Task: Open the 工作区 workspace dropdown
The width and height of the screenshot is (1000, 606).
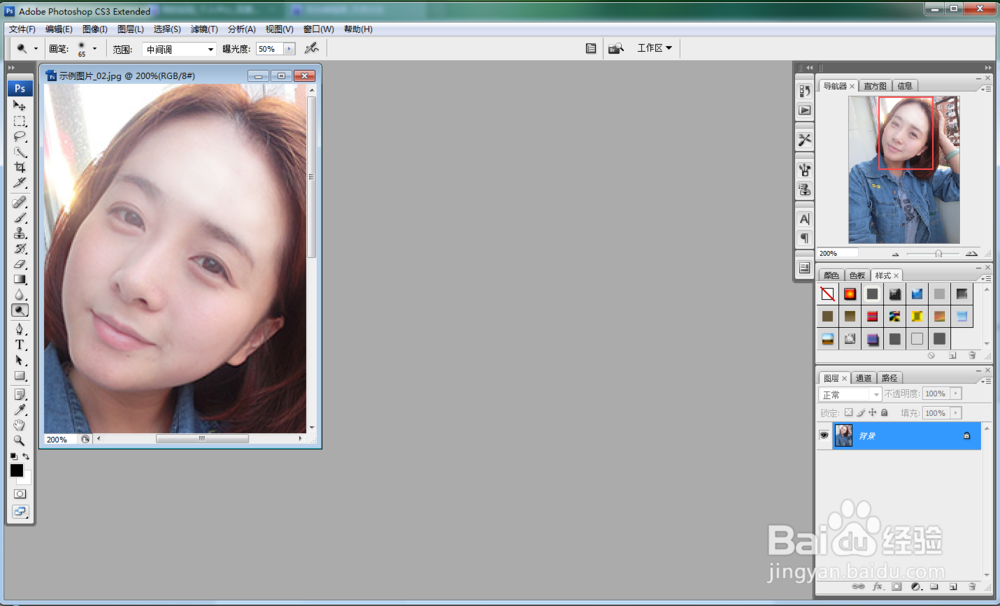Action: [654, 48]
